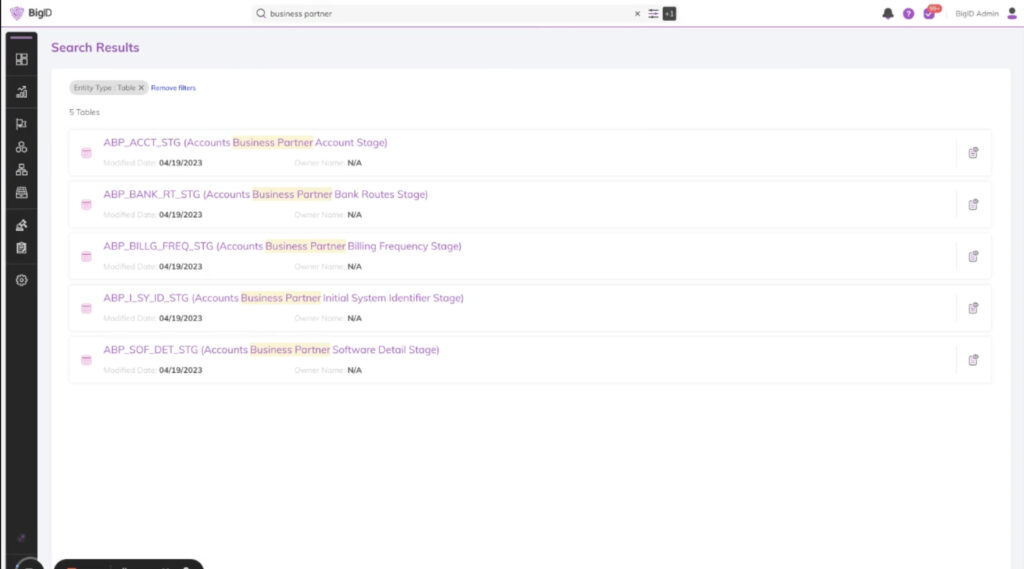Click the notifications bell icon
Image resolution: width=1024 pixels, height=569 pixels.
pyautogui.click(x=888, y=14)
